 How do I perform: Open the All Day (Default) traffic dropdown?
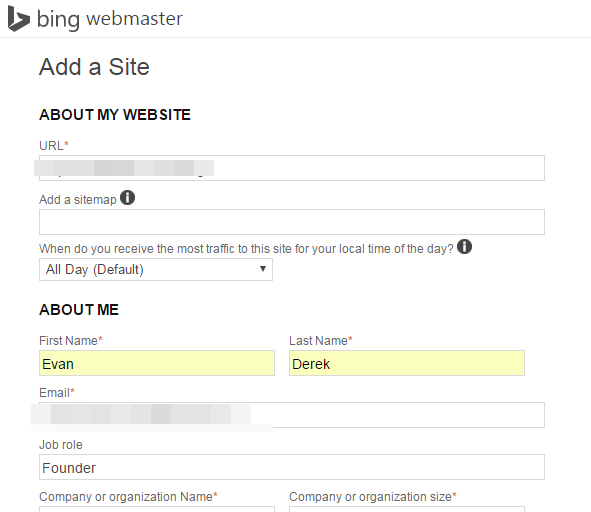[x=156, y=270]
